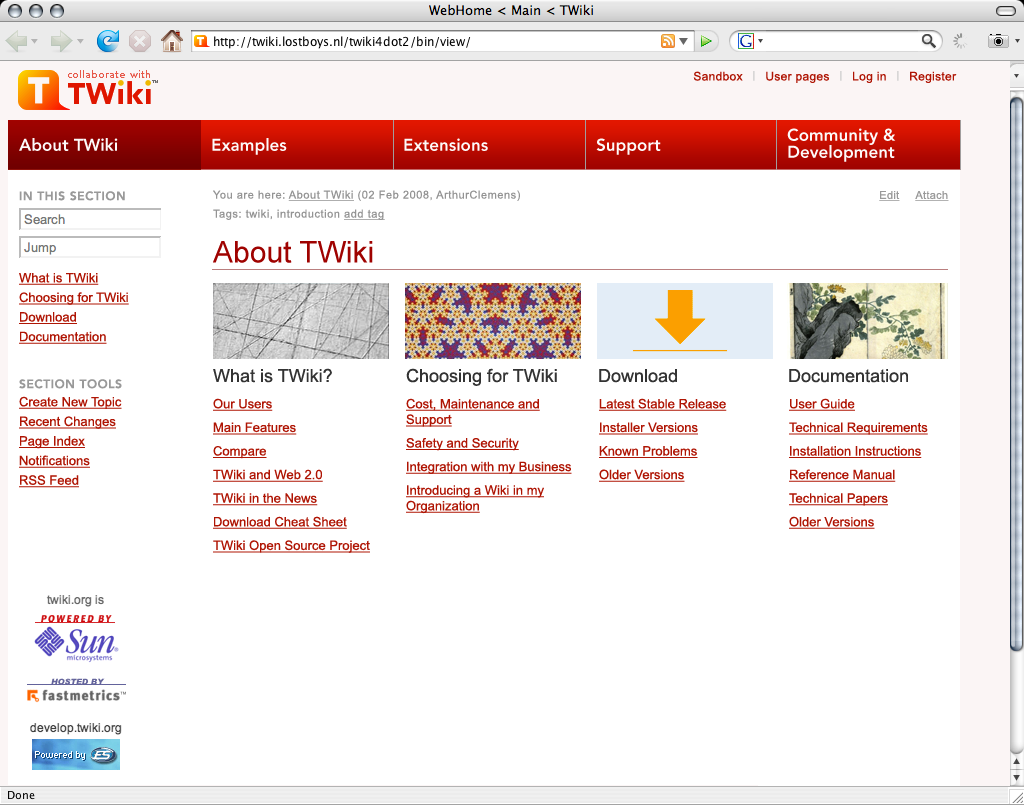Image resolution: width=1024 pixels, height=805 pixels.
Task: Click the browser home icon
Action: [172, 41]
